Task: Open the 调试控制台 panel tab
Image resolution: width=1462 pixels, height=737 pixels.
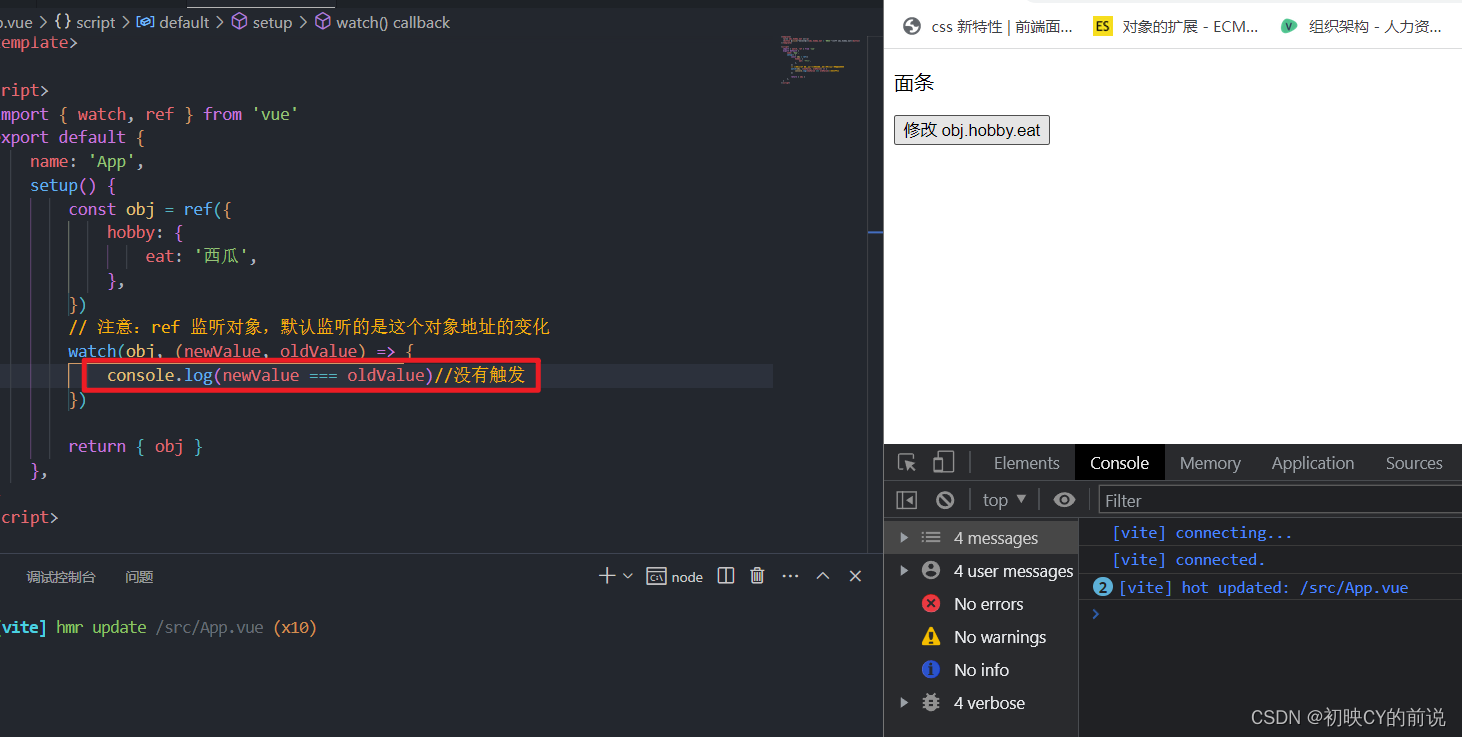Action: [x=61, y=577]
